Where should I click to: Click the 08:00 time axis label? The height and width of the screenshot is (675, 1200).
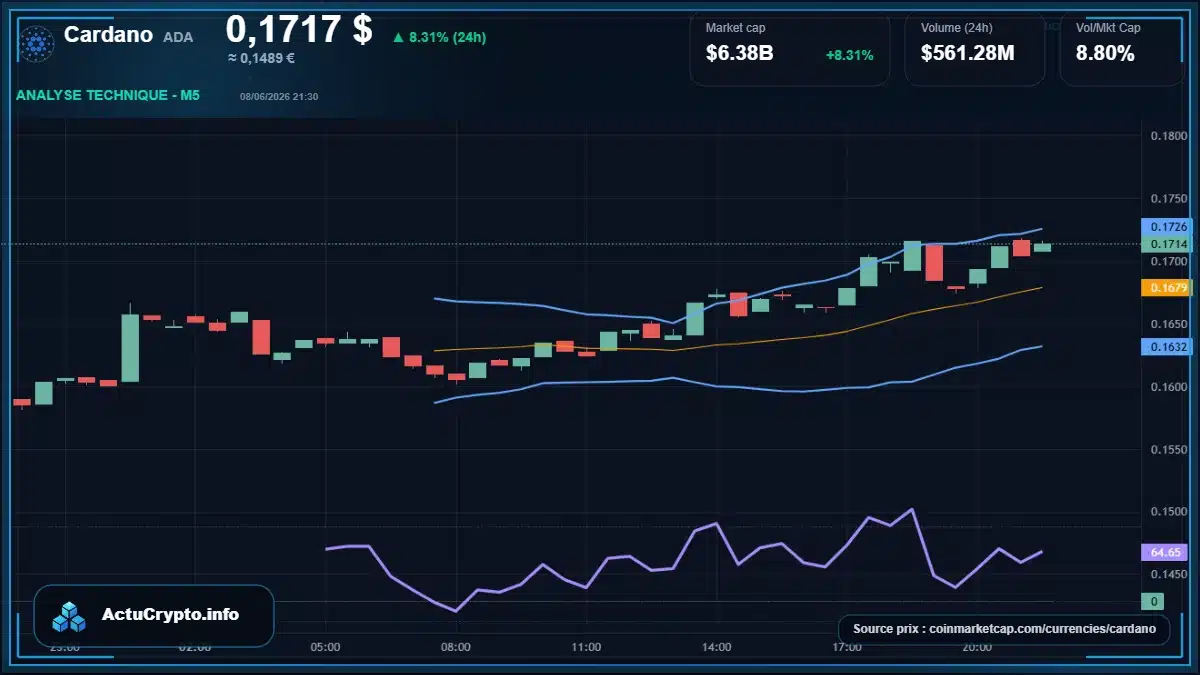(x=455, y=647)
